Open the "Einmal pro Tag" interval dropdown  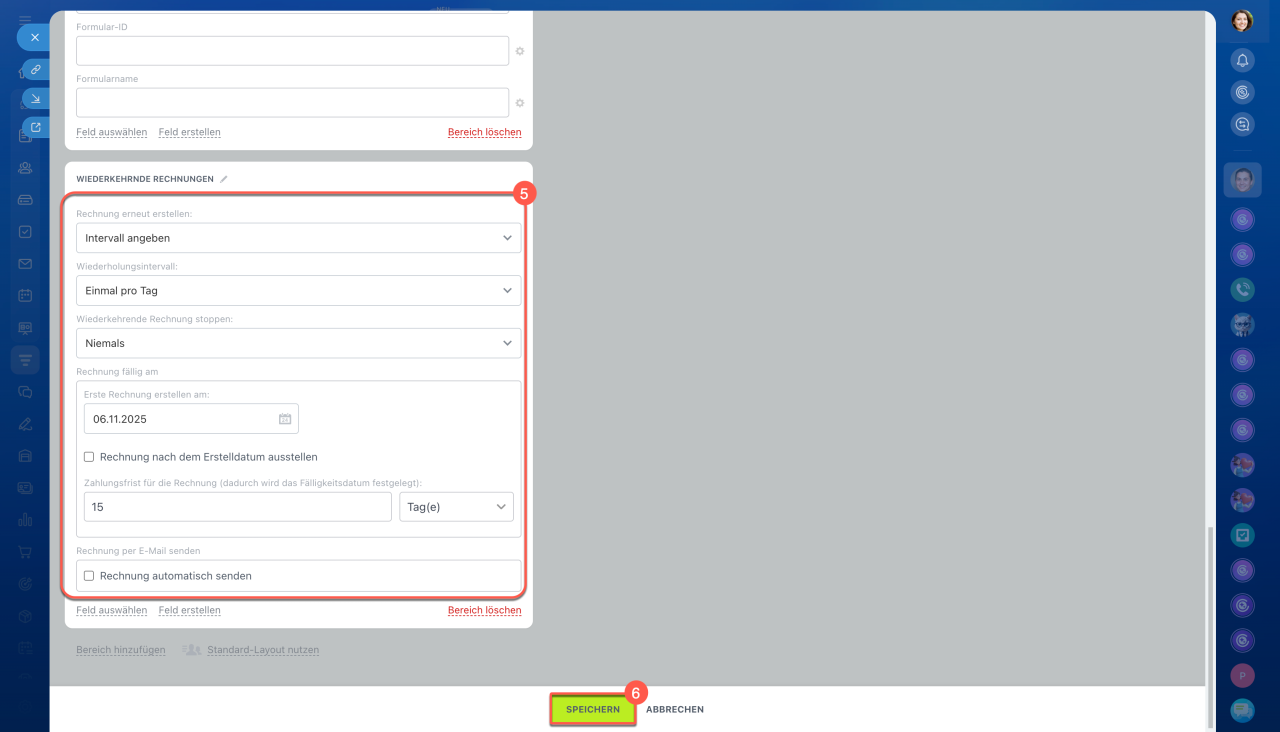tap(299, 291)
